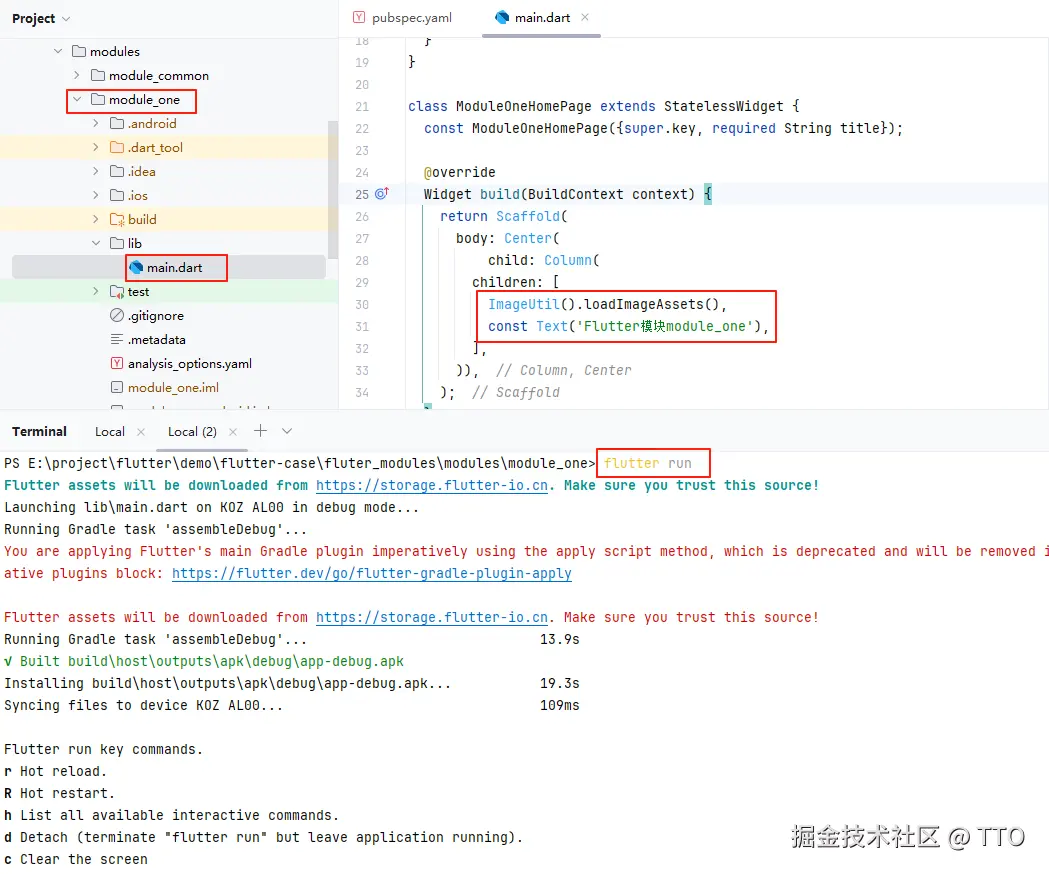Expand the .idea folder
This screenshot has width=1049, height=874.
pos(96,171)
